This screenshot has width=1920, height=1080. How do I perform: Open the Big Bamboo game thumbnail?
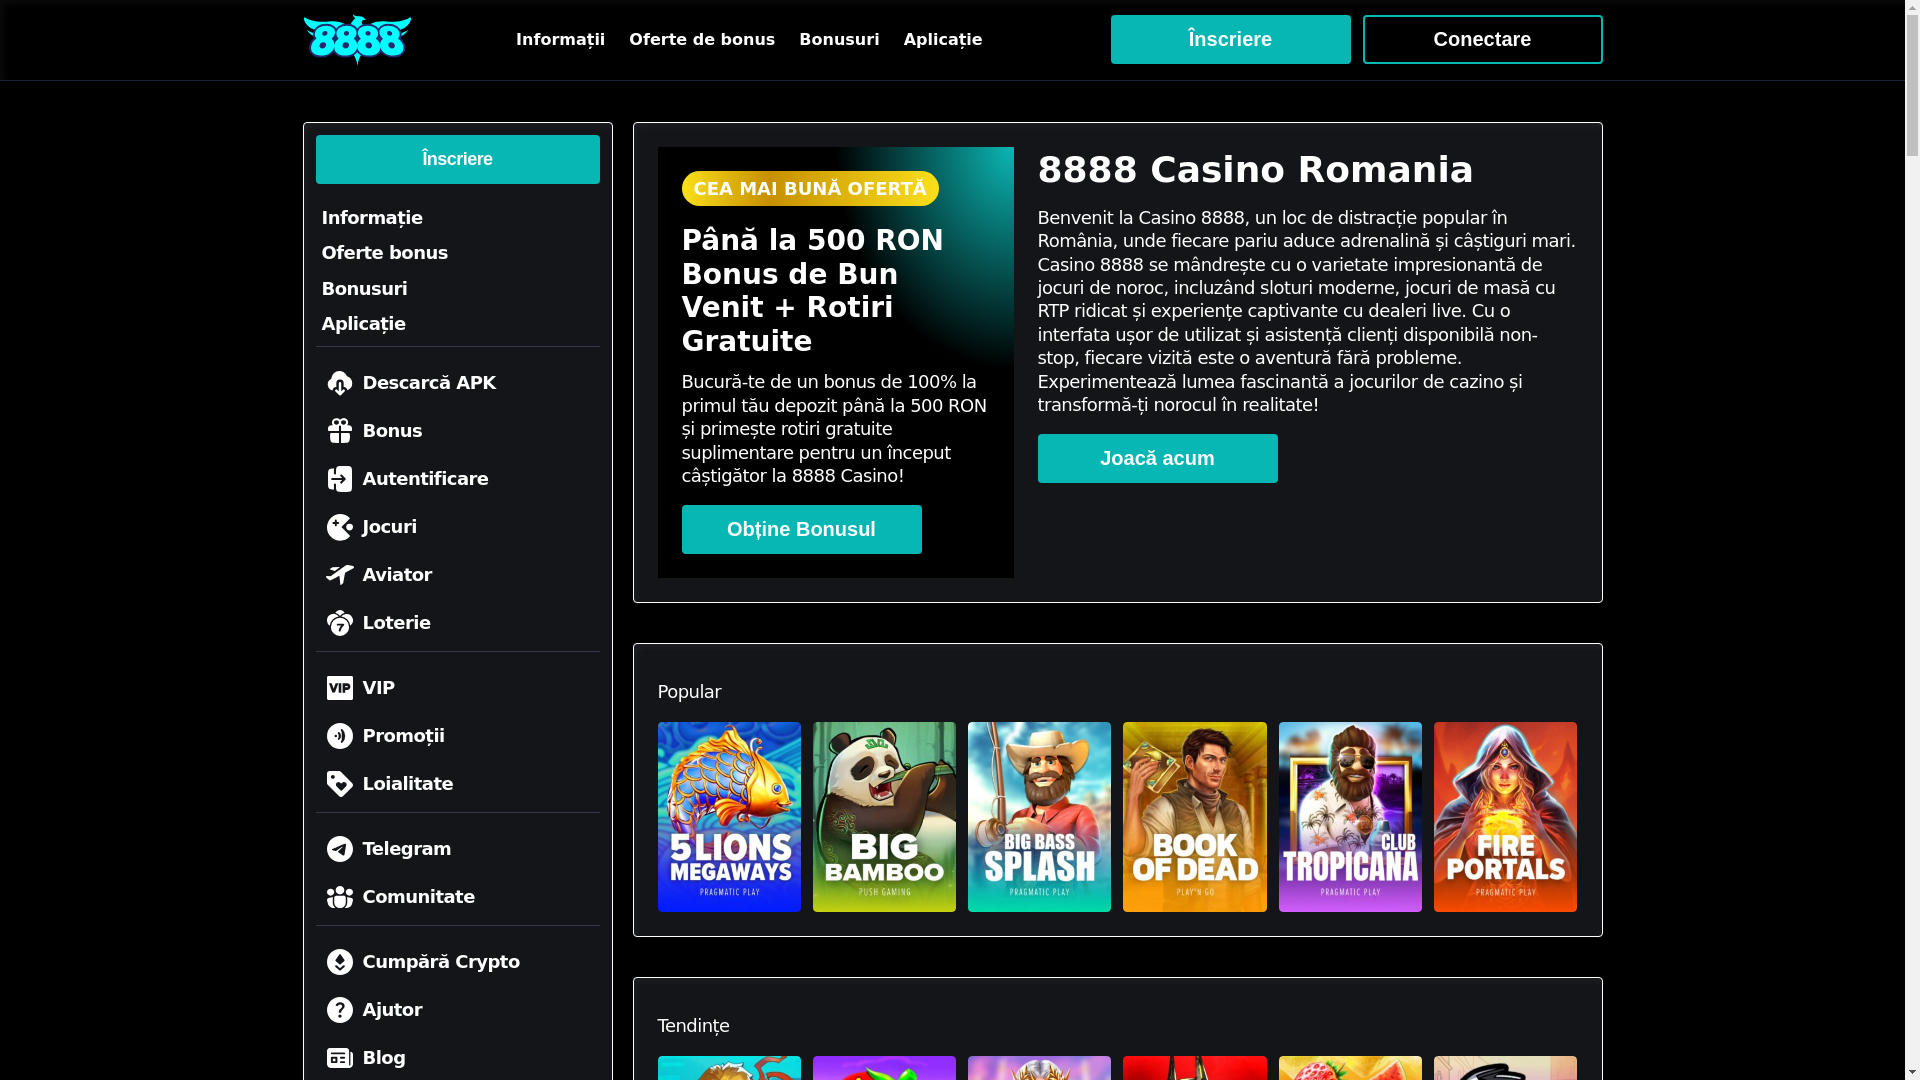(x=884, y=817)
